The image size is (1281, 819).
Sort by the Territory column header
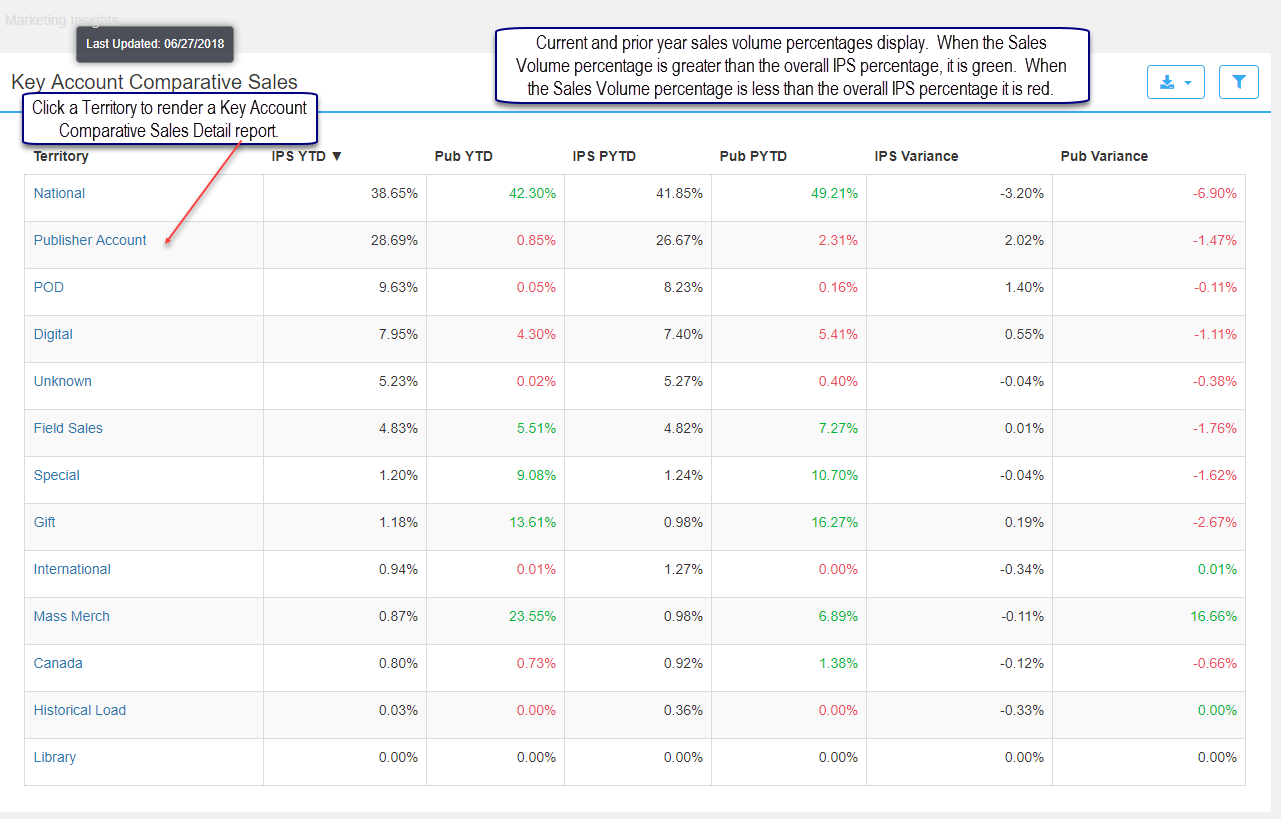(61, 156)
